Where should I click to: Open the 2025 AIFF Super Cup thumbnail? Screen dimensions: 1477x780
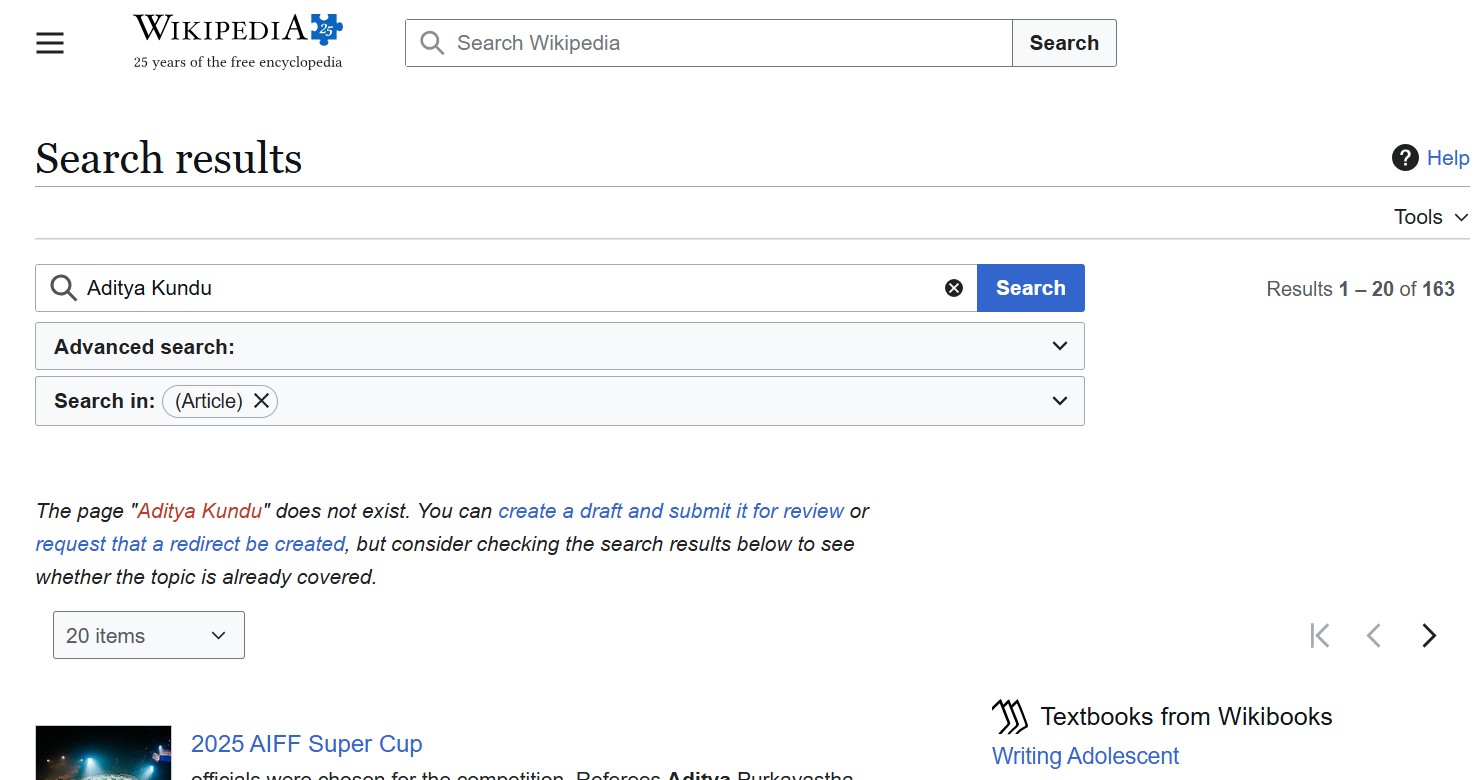[x=103, y=753]
